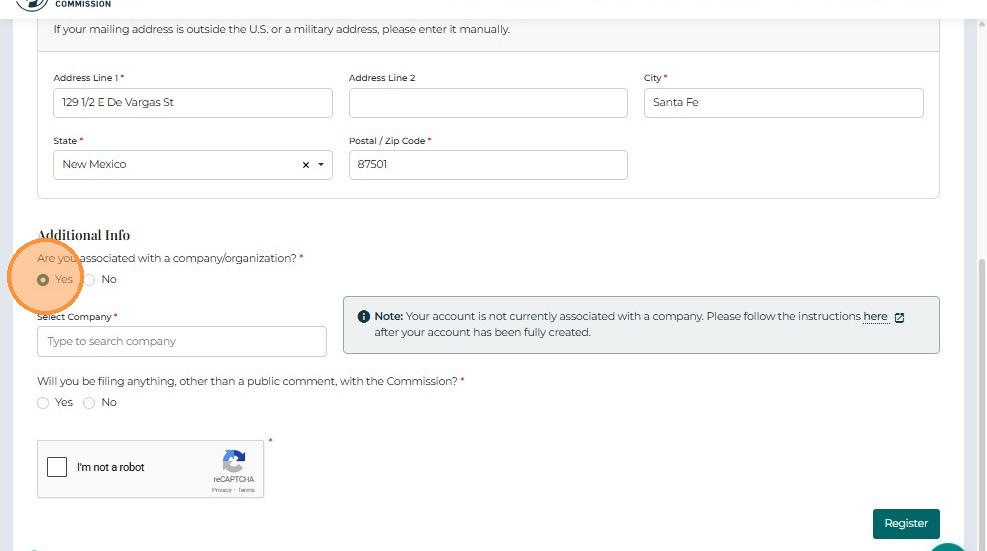The image size is (987, 551).
Task: Open the State dropdown arrow
Action: click(x=321, y=165)
